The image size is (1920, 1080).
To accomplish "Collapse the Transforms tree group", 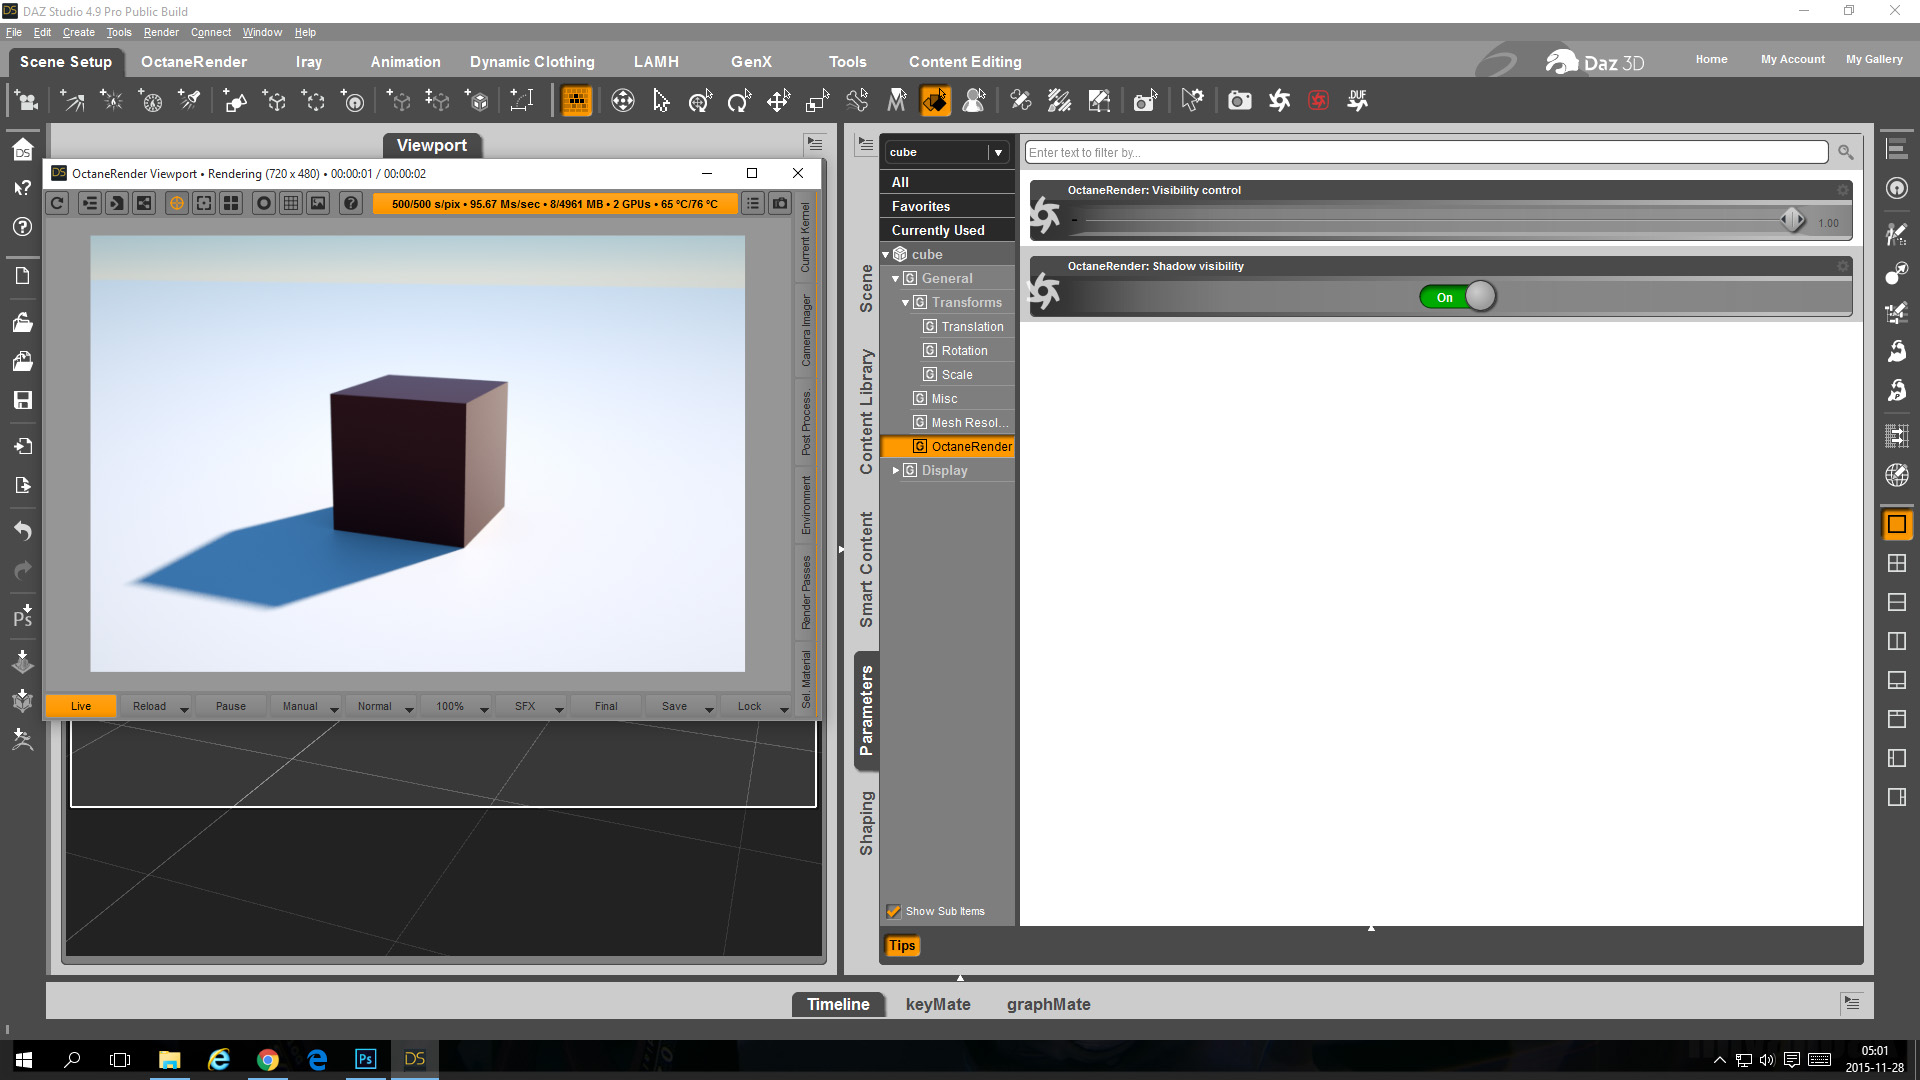I will [x=906, y=302].
